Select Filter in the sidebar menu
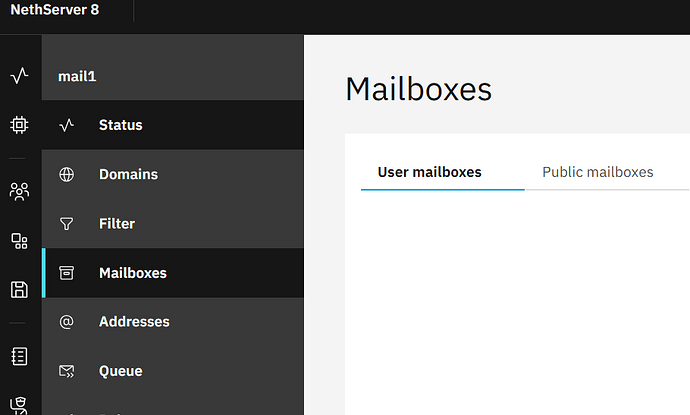 coord(116,224)
